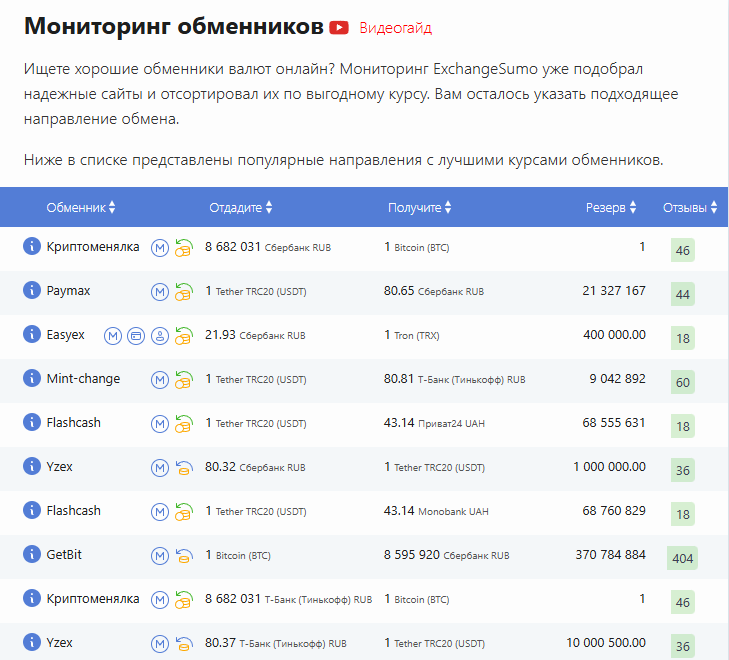Click info icon for Криптоменялка Сбербанк row

click(x=32, y=246)
